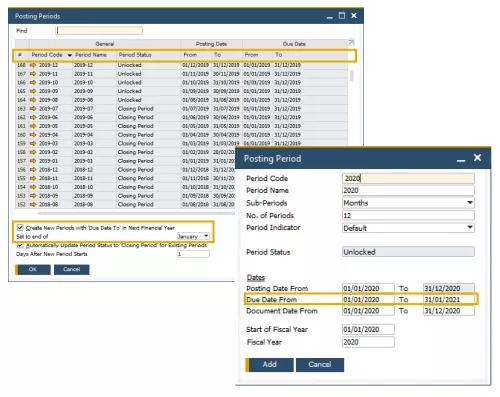Select Closing Period status cell in row 2019-07

pos(149,109)
